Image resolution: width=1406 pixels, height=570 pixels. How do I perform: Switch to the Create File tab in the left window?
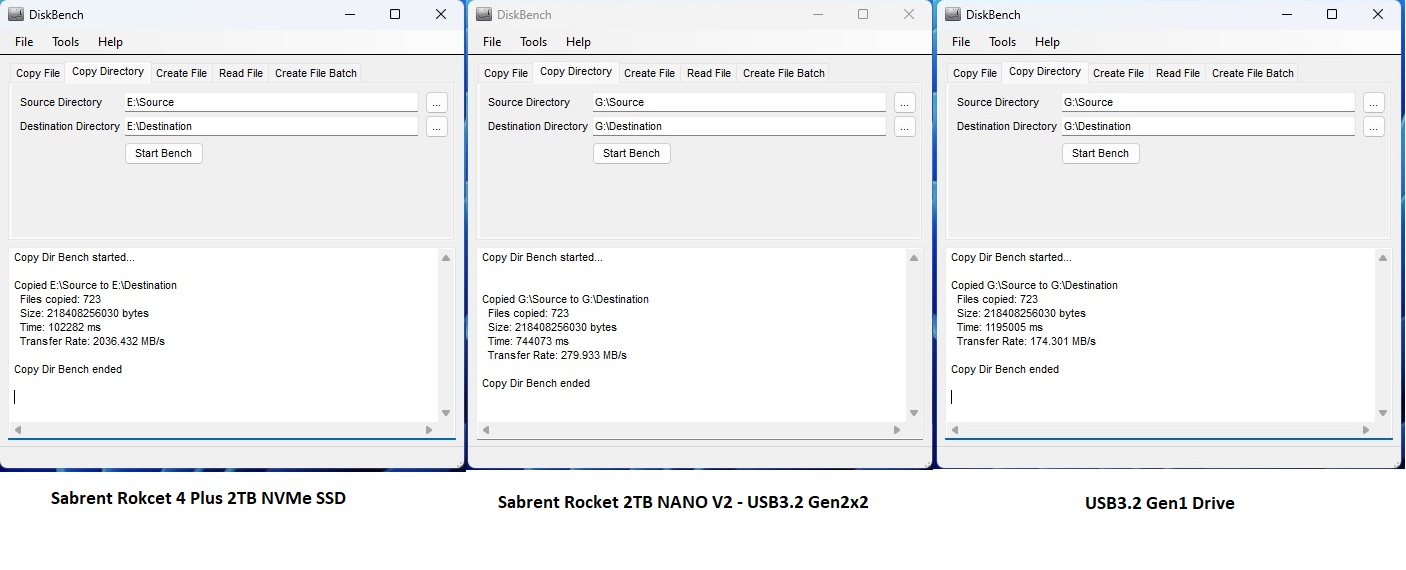tap(181, 73)
